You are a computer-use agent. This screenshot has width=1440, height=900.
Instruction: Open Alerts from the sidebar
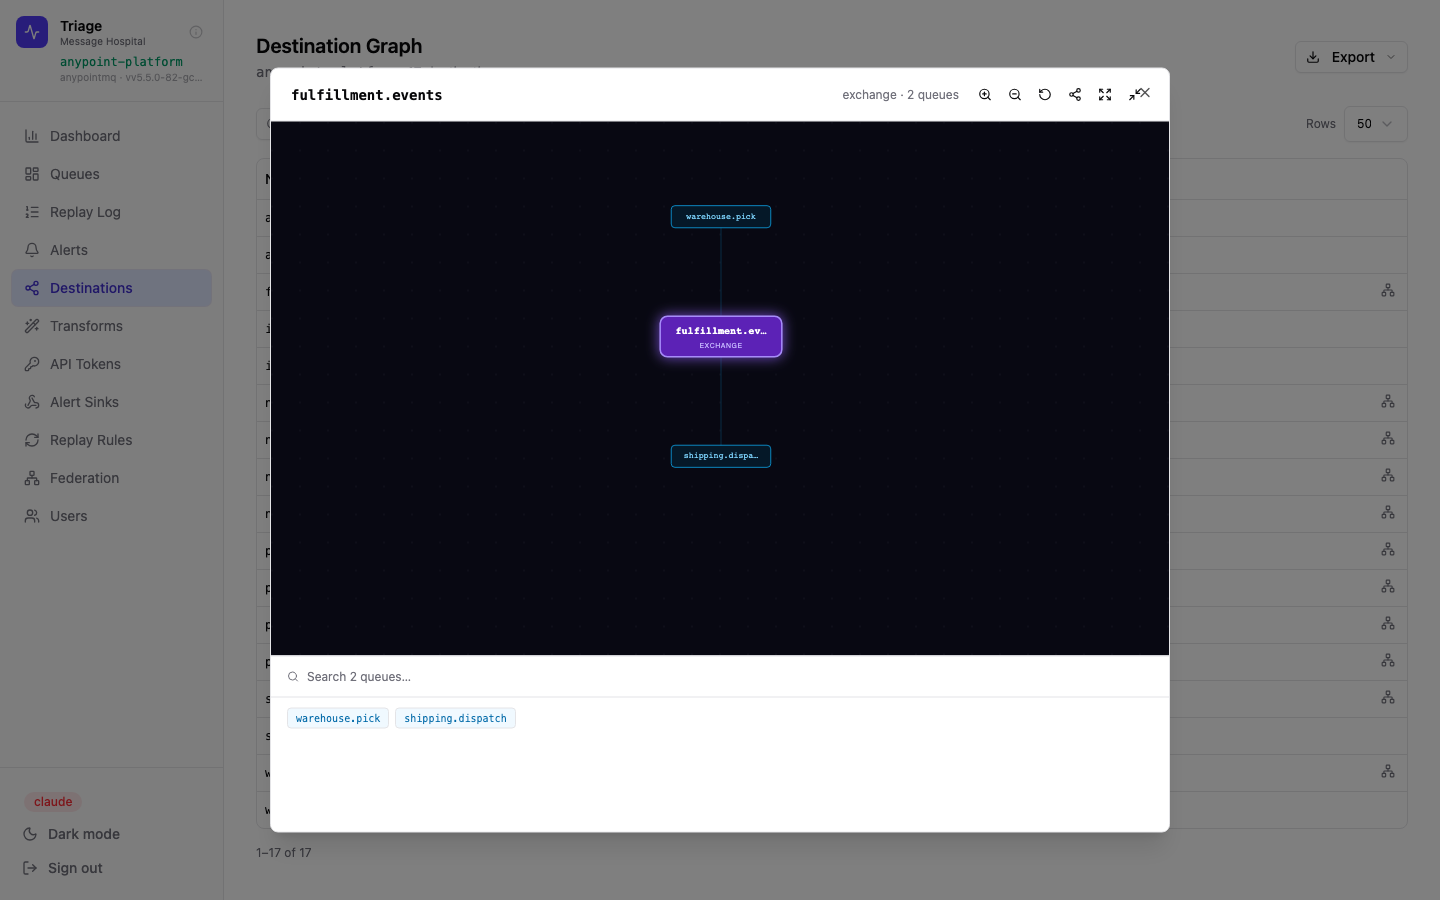(x=112, y=250)
